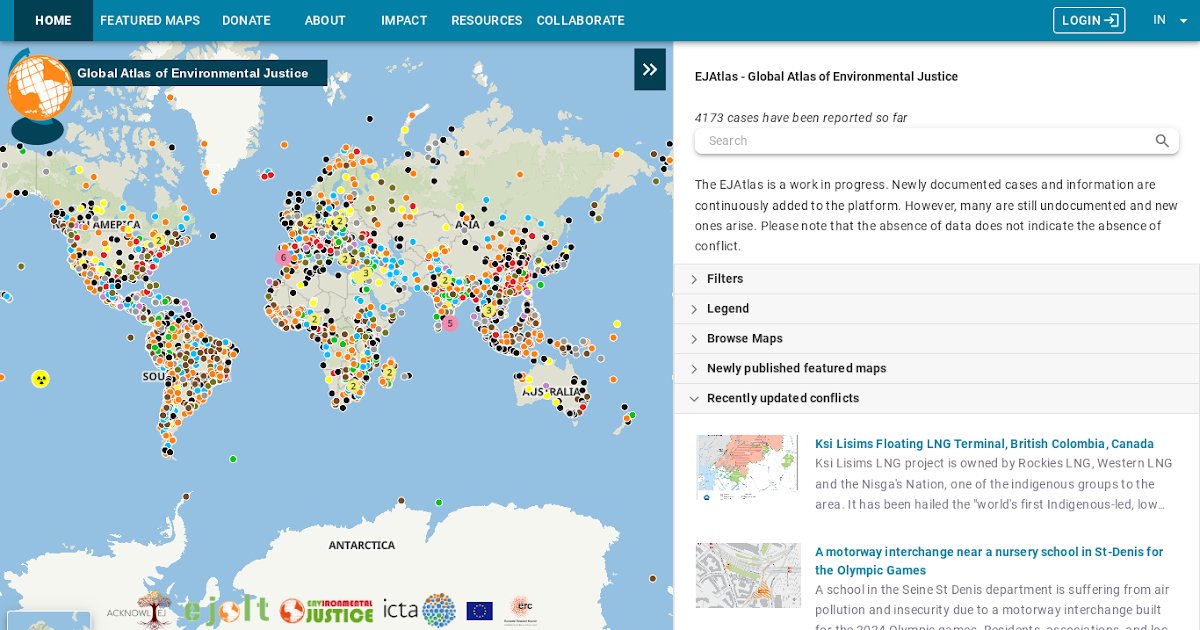
Task: Click the search magnifier icon
Action: pyautogui.click(x=1162, y=141)
